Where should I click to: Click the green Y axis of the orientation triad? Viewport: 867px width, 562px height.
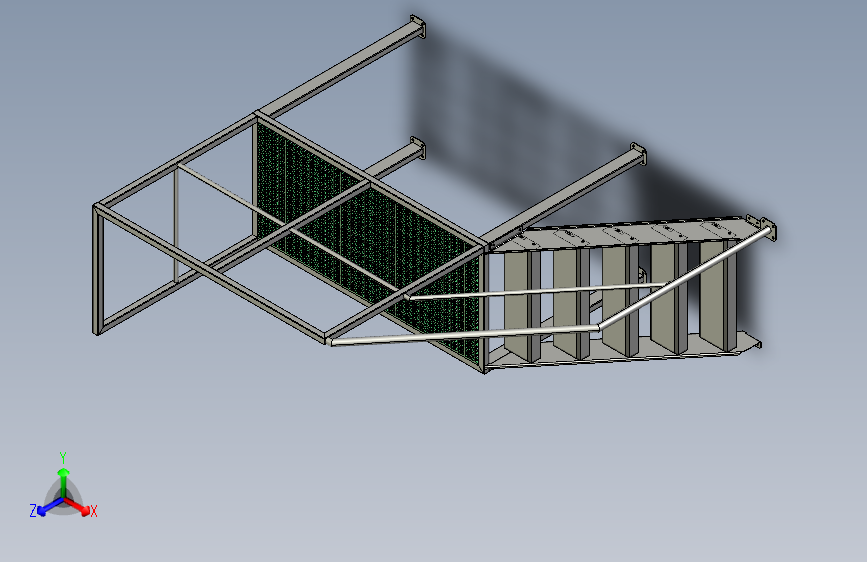(64, 482)
